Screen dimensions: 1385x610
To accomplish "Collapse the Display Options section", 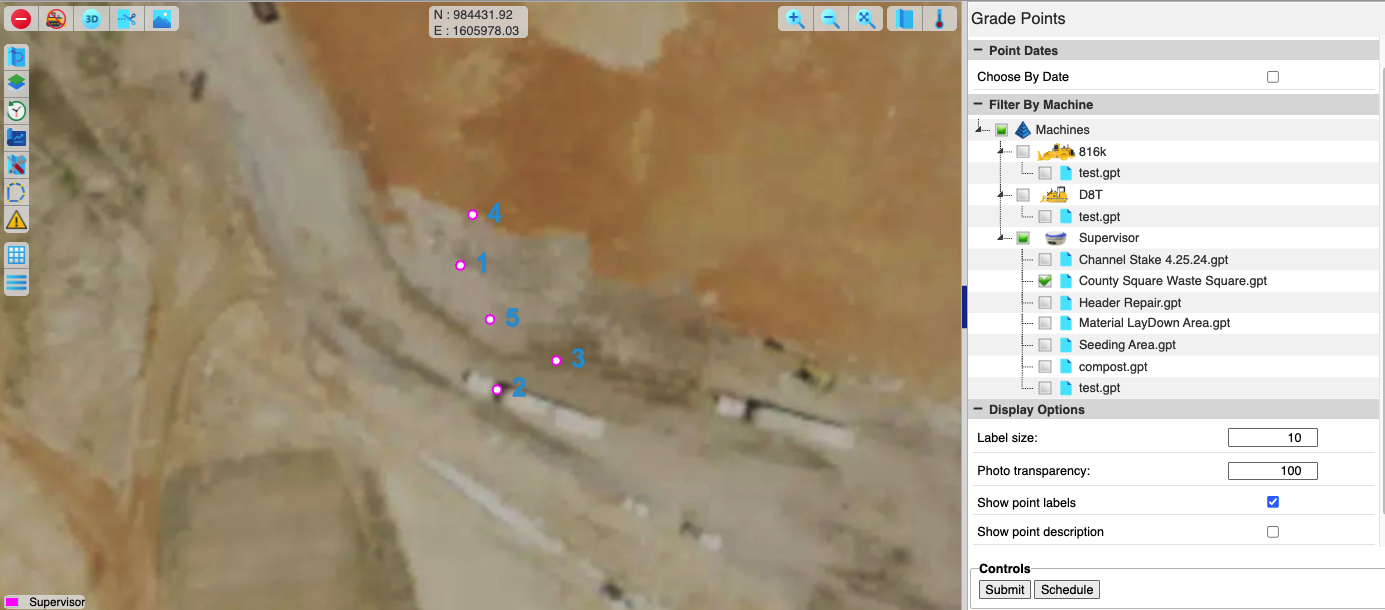I will (x=978, y=410).
